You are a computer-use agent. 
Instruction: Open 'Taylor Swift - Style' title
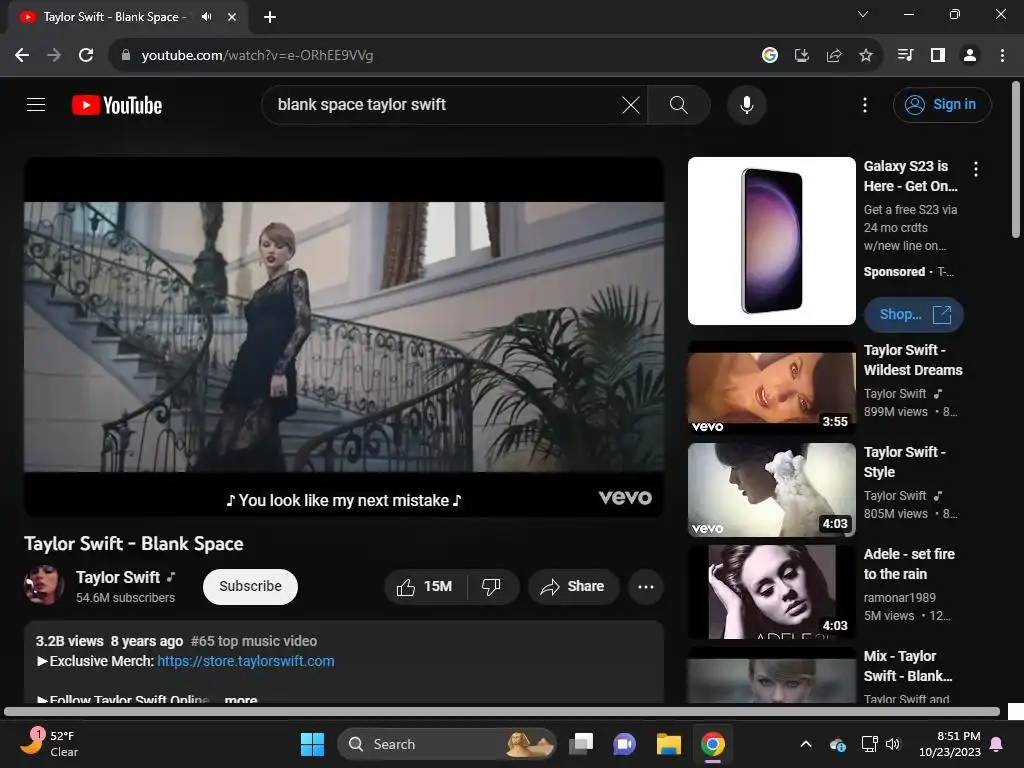[x=904, y=462]
